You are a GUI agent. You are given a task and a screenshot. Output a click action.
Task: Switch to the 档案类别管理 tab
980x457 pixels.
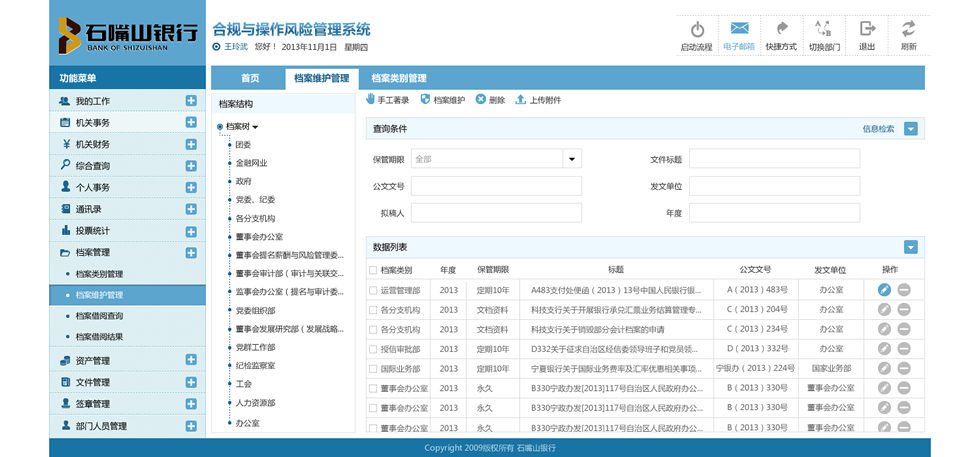coord(399,78)
